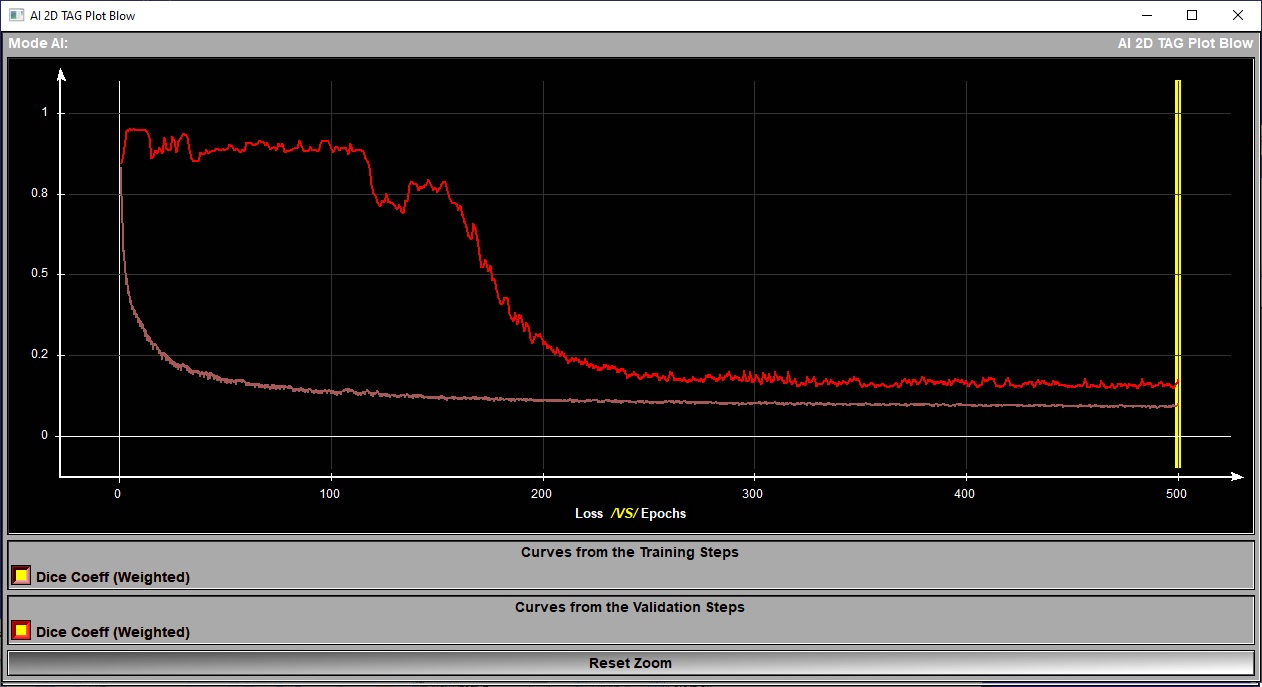This screenshot has width=1262, height=687.
Task: Click the x-axis tick label 100
Action: [331, 494]
